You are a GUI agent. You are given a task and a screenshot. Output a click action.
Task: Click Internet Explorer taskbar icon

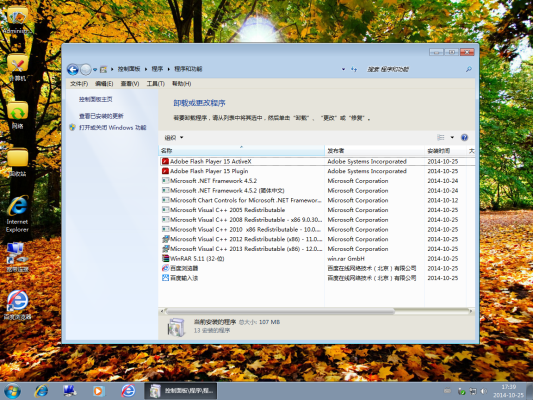pyautogui.click(x=41, y=391)
